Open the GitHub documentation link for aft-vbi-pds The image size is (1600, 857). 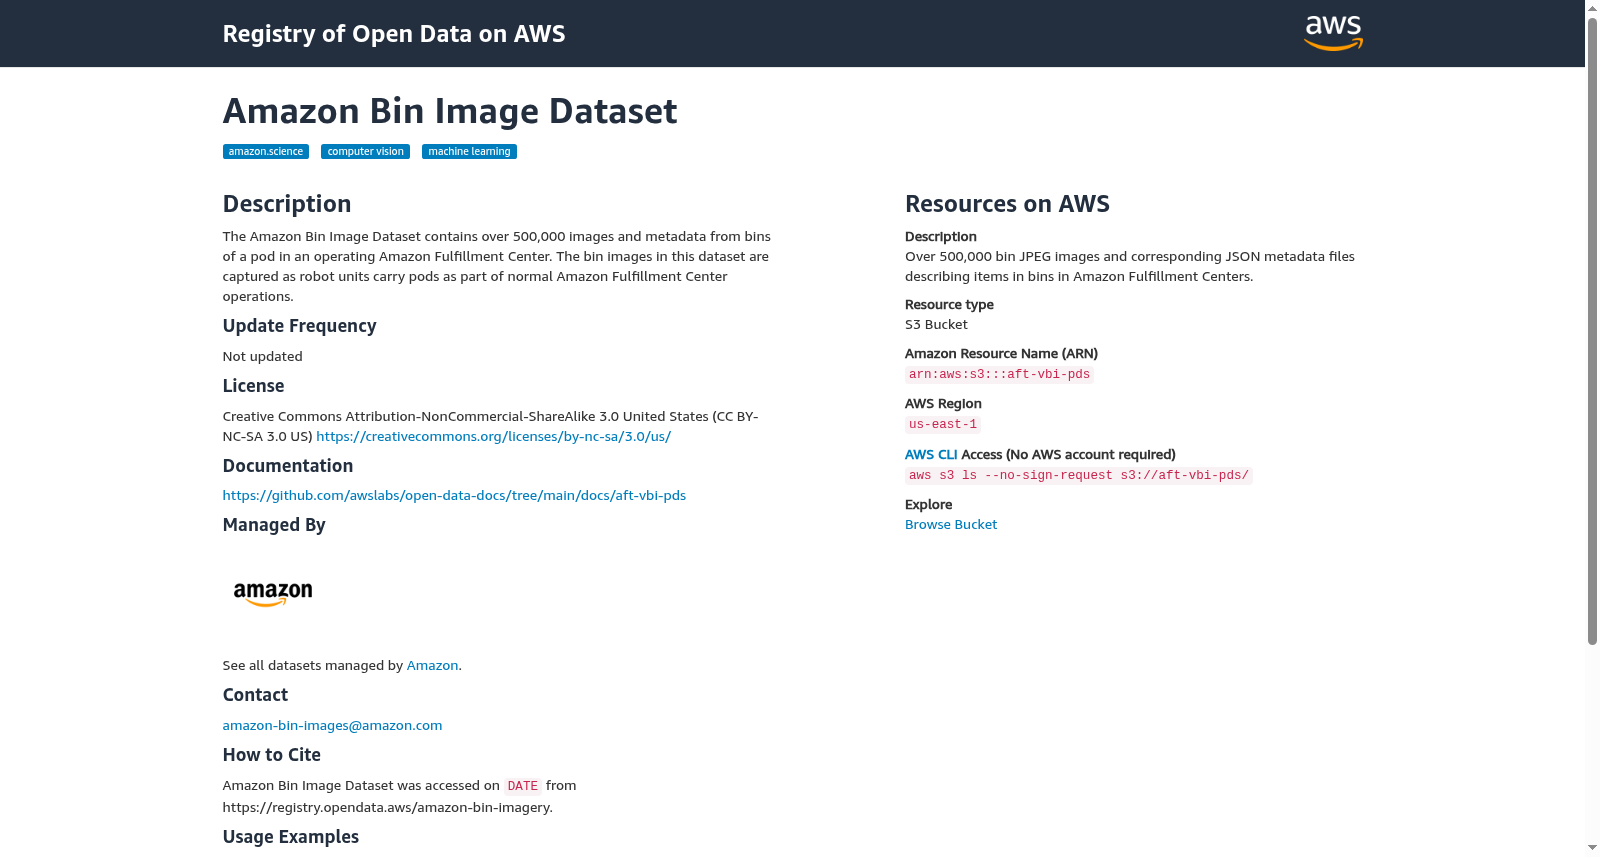(454, 496)
